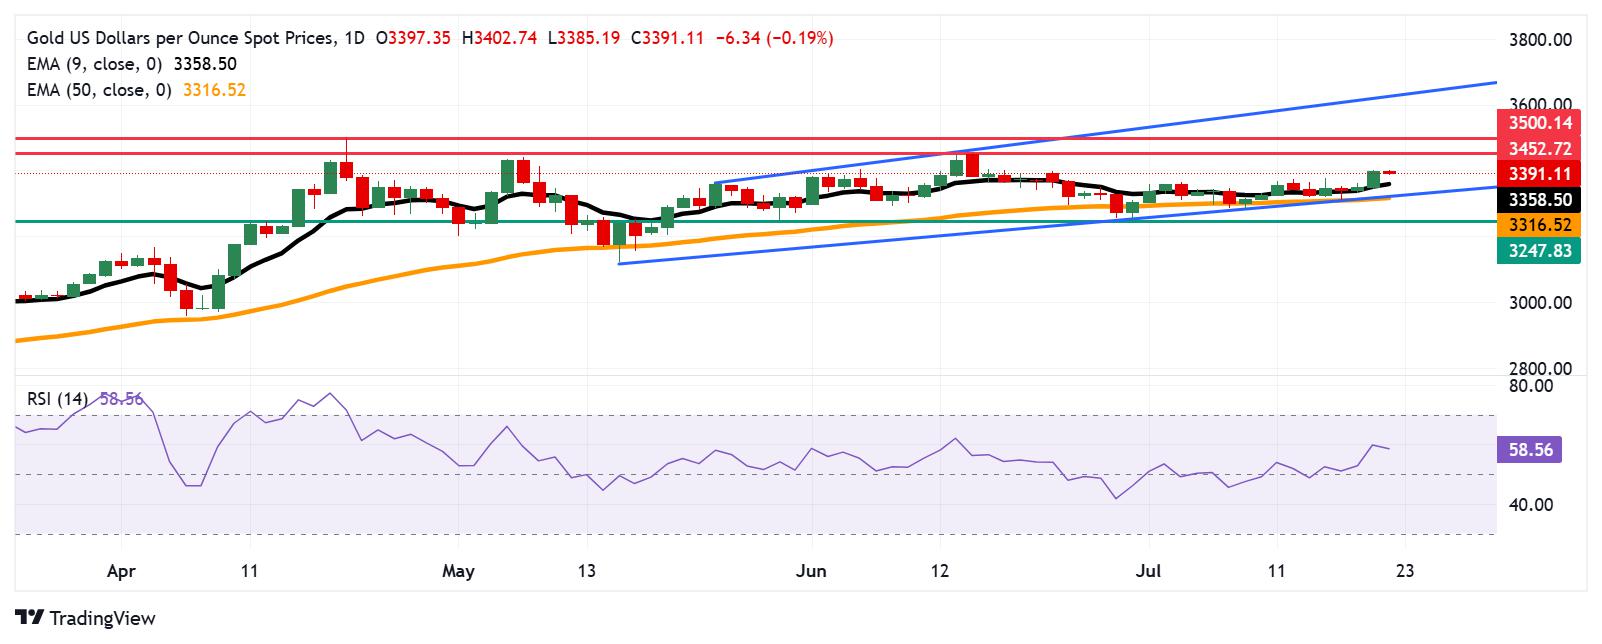
Task: Select the 3247.83 green support price tag
Action: coord(1538,251)
